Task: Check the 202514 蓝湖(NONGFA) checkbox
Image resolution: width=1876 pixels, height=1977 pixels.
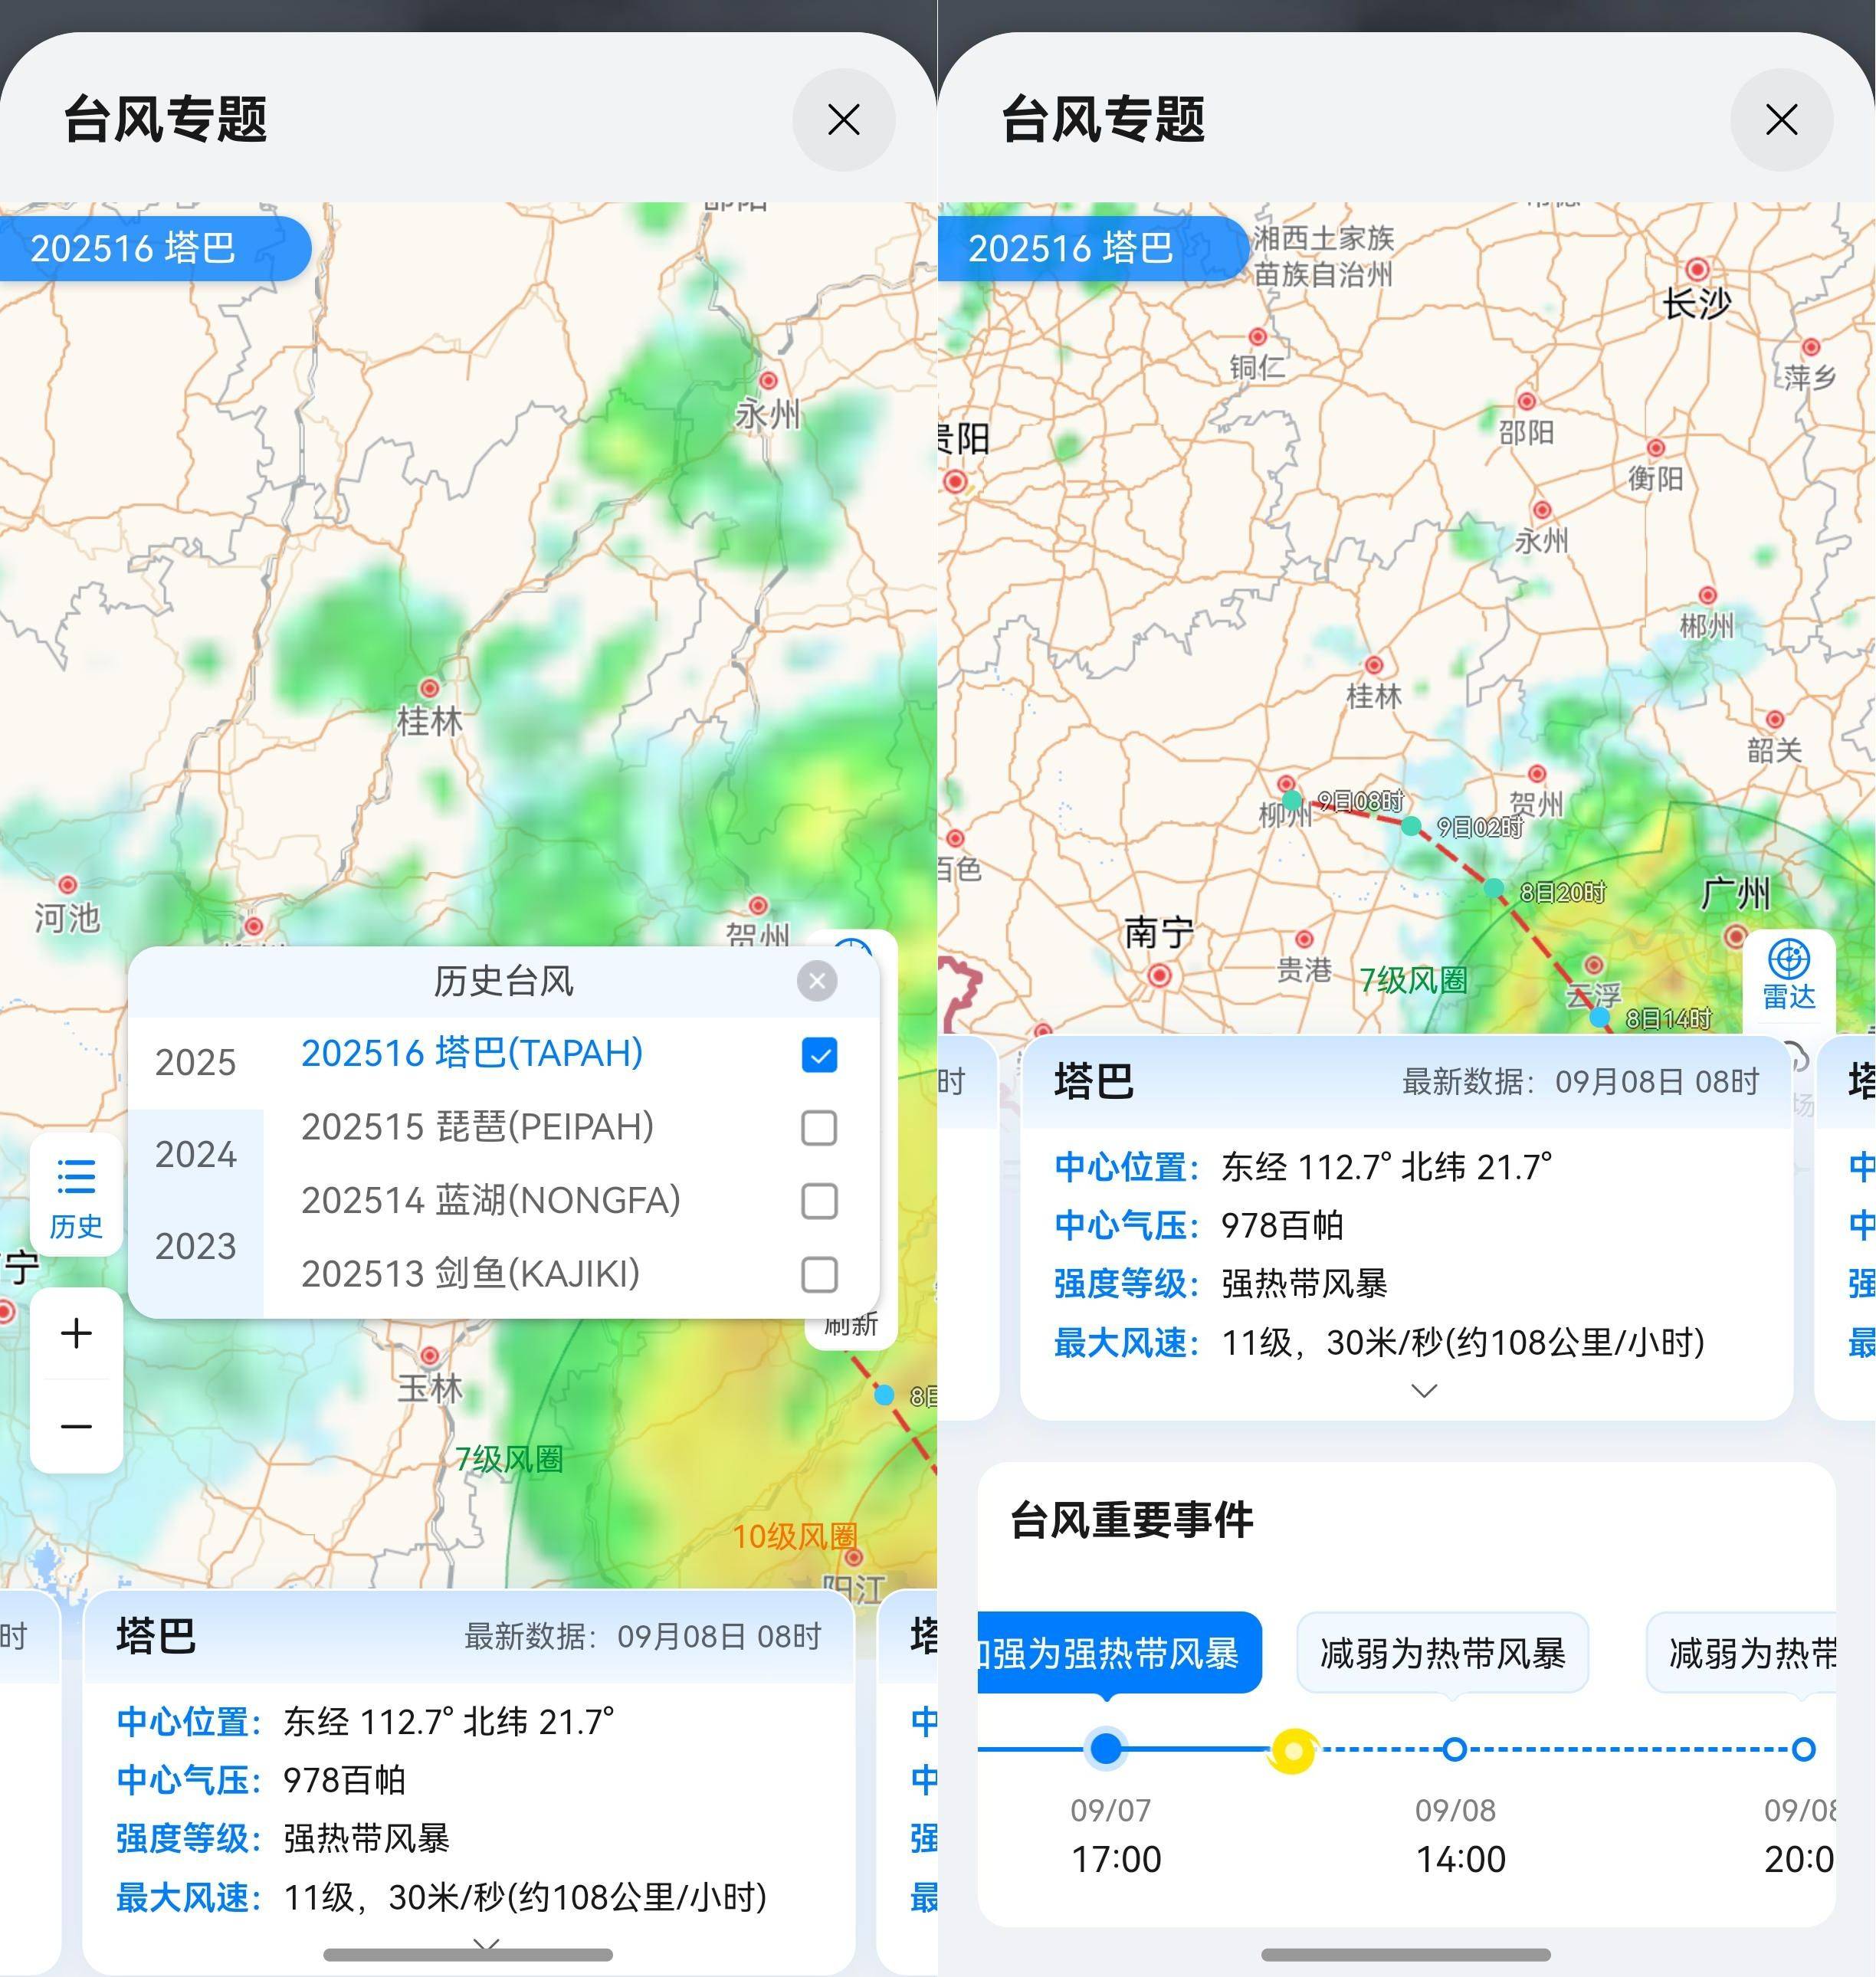Action: [x=819, y=1201]
